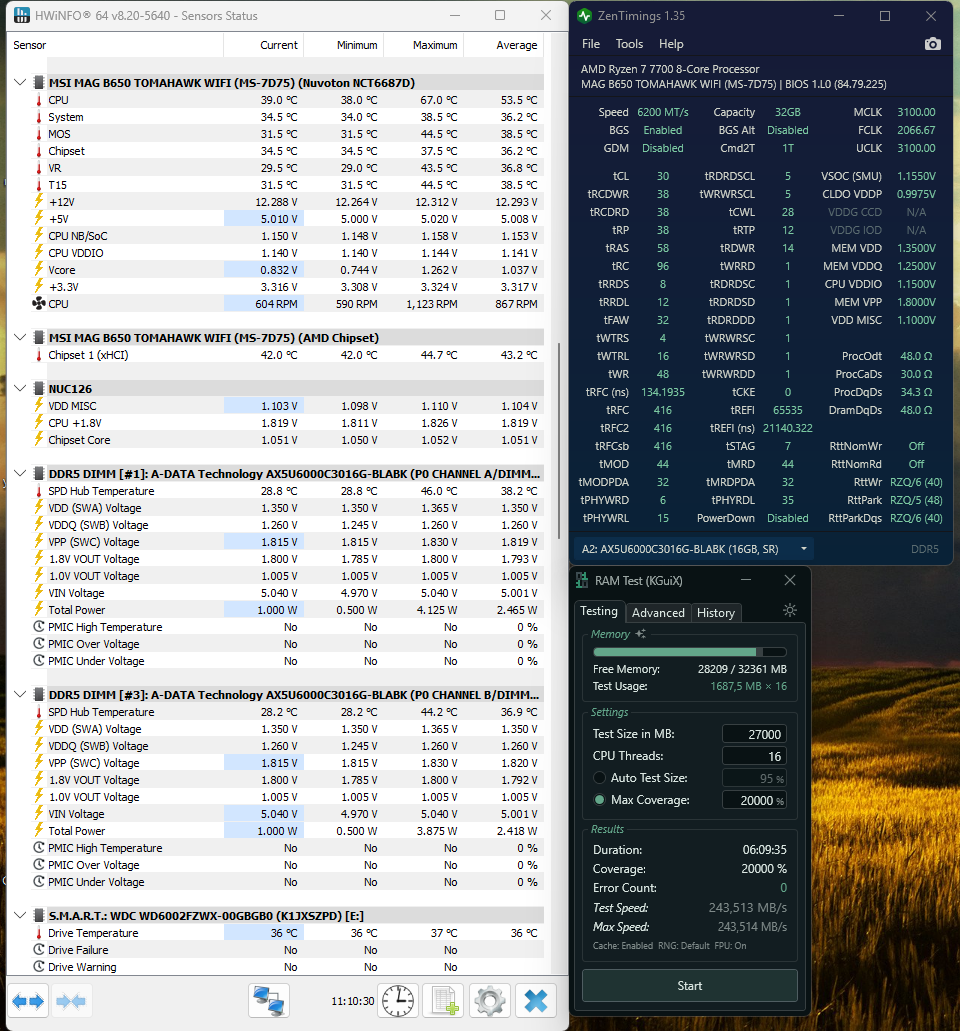Click the Max Coverage percentage field
The width and height of the screenshot is (960, 1031).
click(754, 800)
